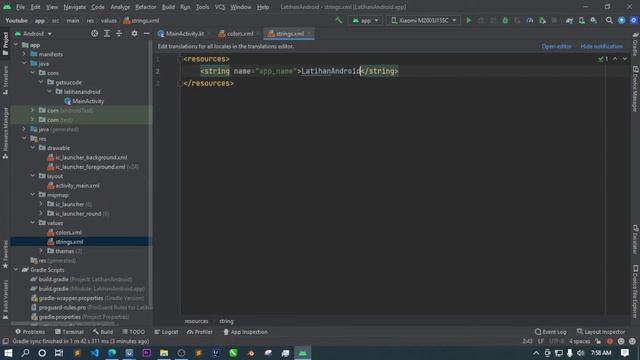The image size is (640, 360).
Task: Click the Make Project hammer icon
Action: 338,20
